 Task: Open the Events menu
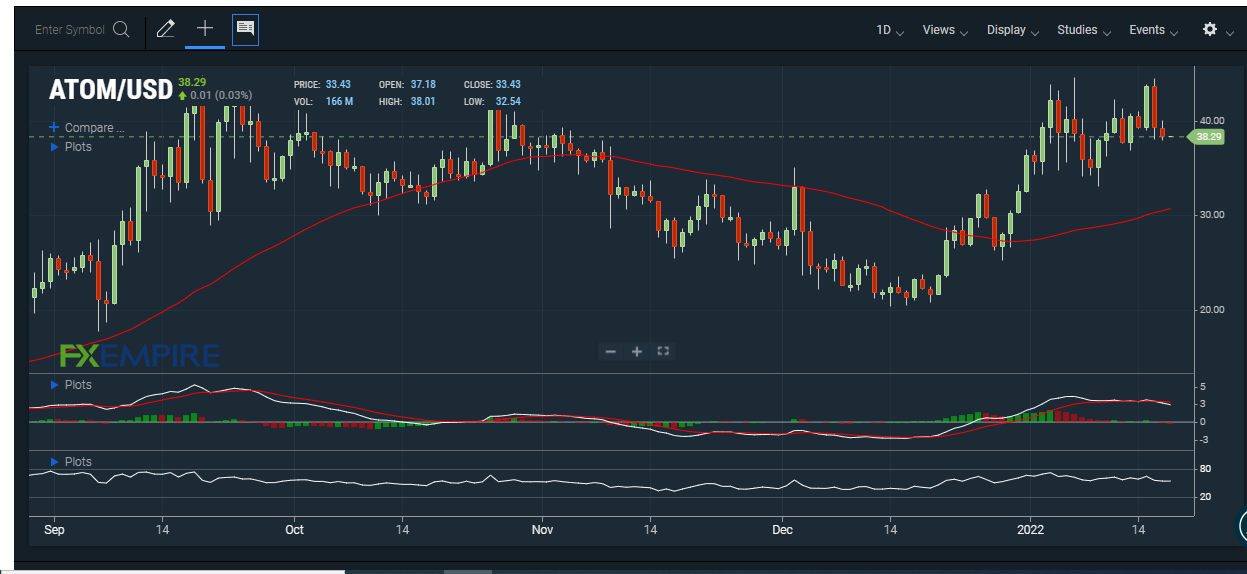(x=1154, y=30)
